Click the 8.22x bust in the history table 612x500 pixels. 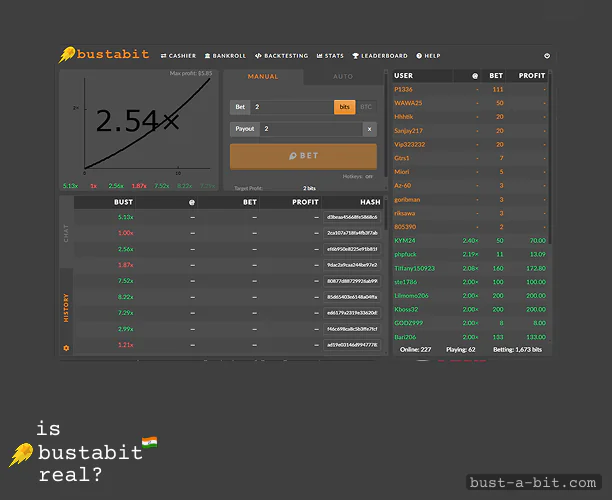pos(126,297)
